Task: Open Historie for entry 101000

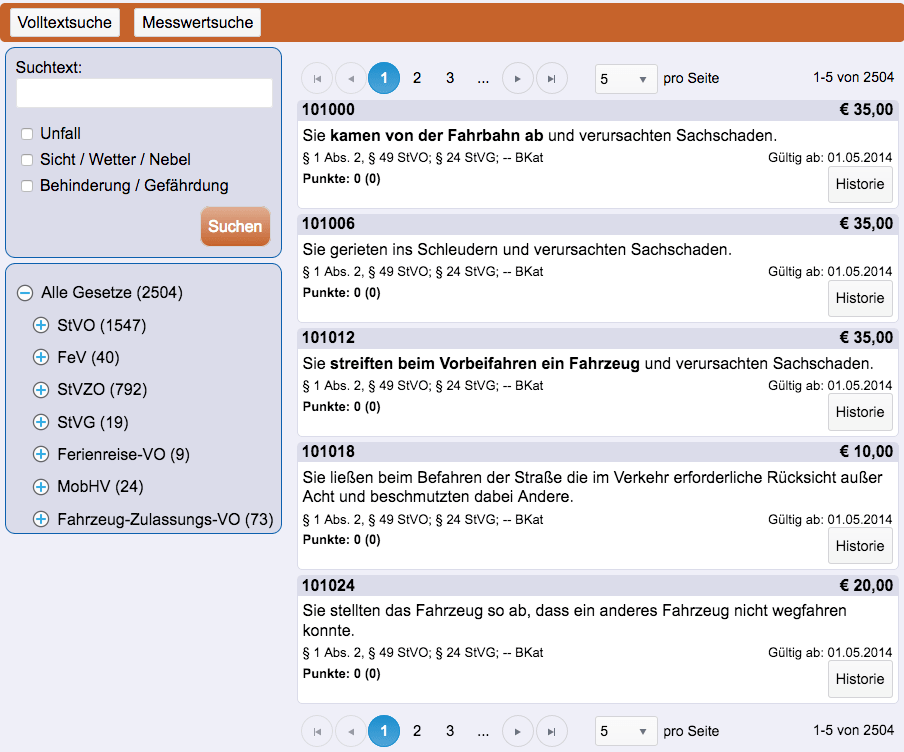Action: (860, 184)
